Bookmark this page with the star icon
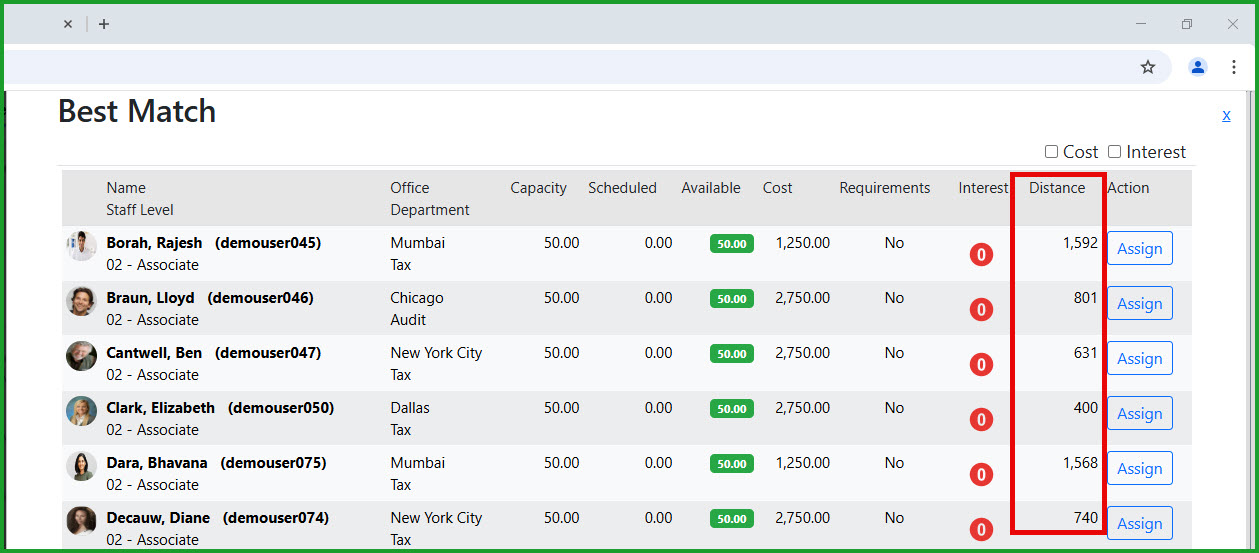 [1148, 67]
